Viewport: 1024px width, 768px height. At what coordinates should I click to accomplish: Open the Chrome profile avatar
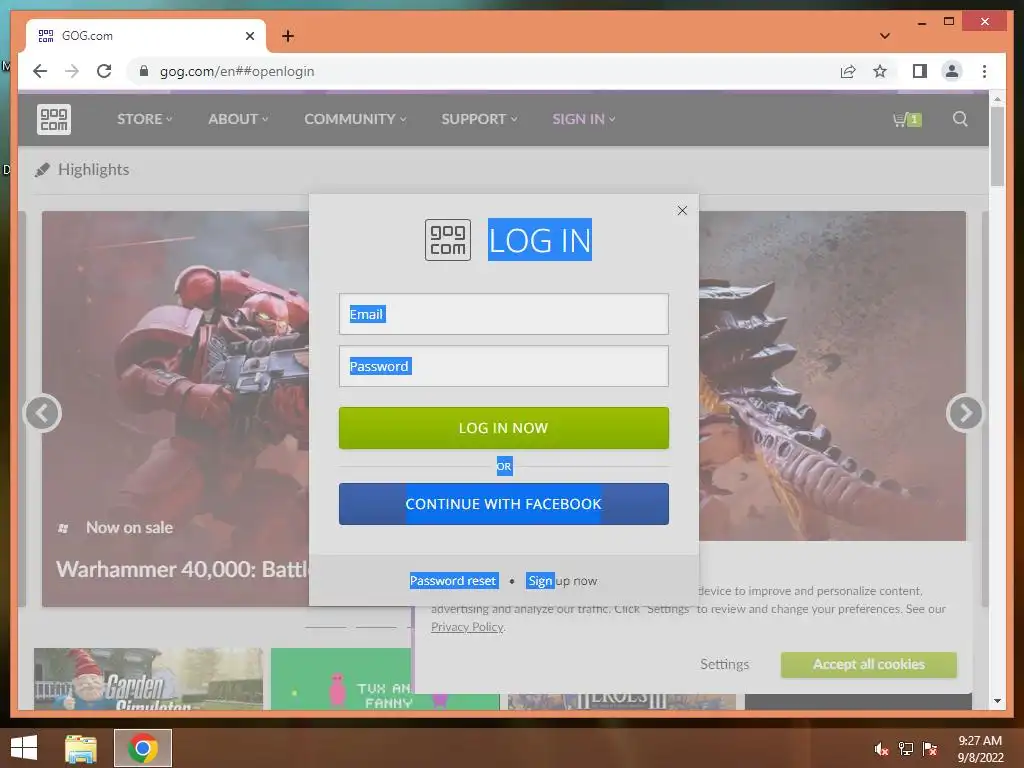pos(952,71)
